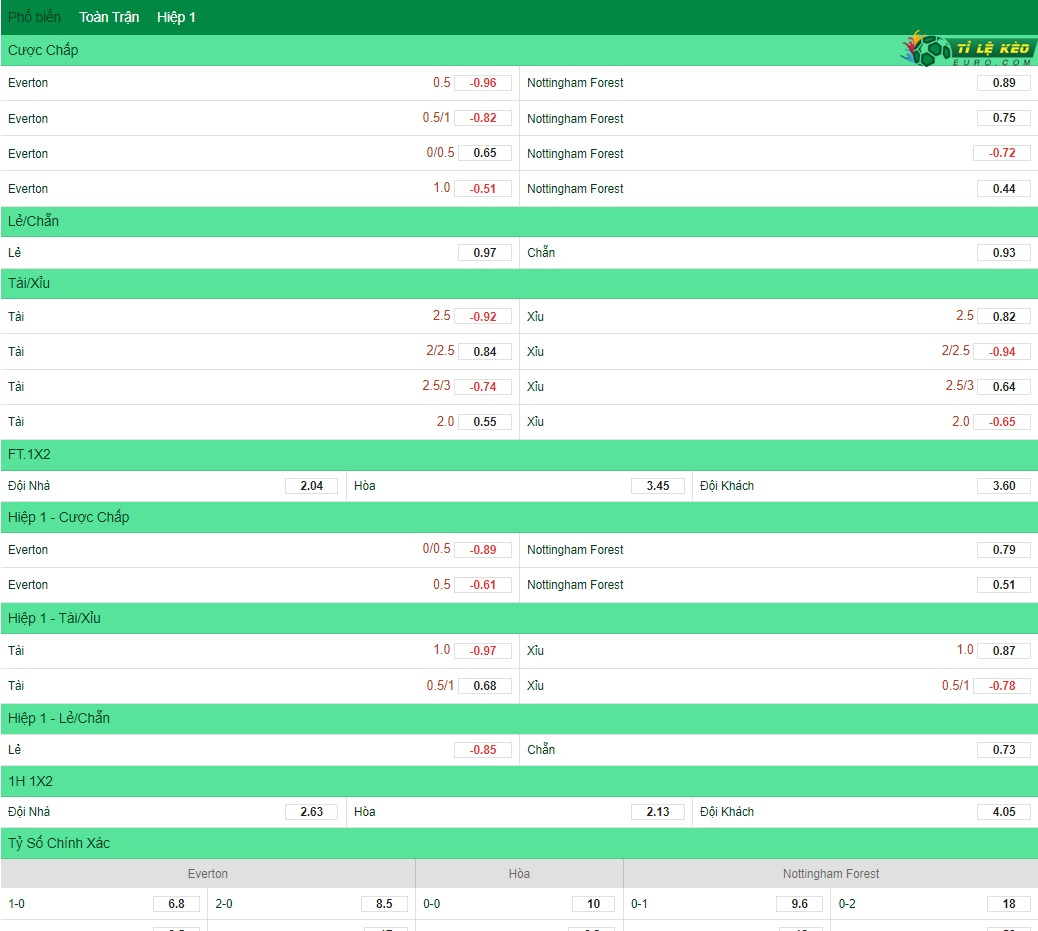The height and width of the screenshot is (931, 1038).
Task: Click first-half Xỉu 0.5/1 odds -0.78
Action: pyautogui.click(x=1002, y=686)
